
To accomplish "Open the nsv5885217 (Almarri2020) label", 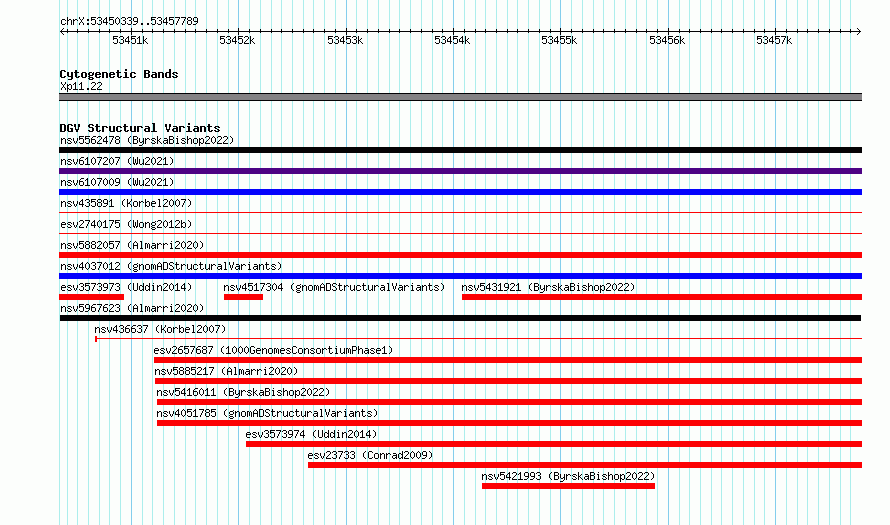I will tap(226, 371).
